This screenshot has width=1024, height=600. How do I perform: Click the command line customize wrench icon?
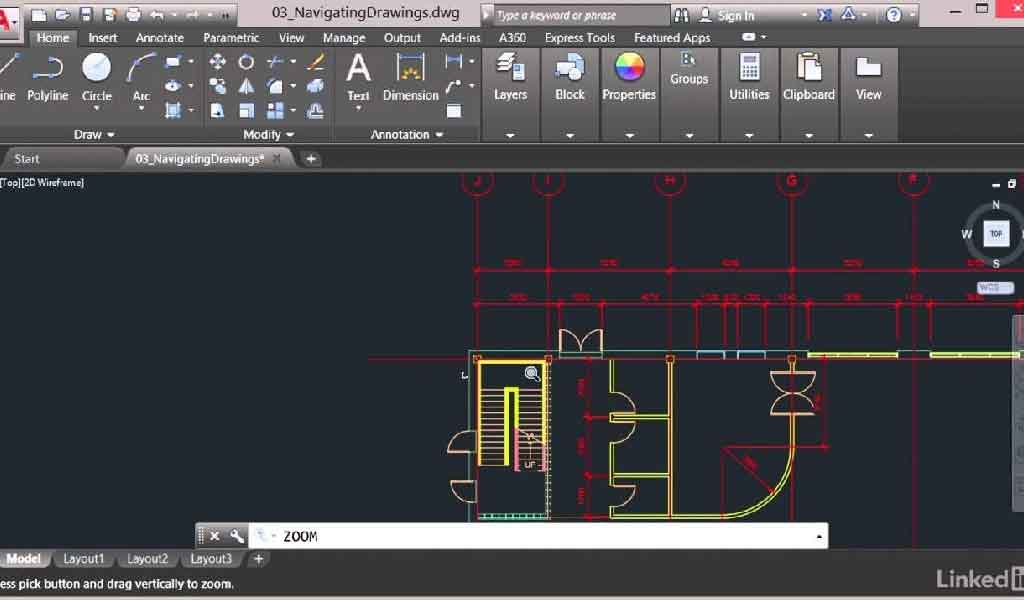pos(237,536)
